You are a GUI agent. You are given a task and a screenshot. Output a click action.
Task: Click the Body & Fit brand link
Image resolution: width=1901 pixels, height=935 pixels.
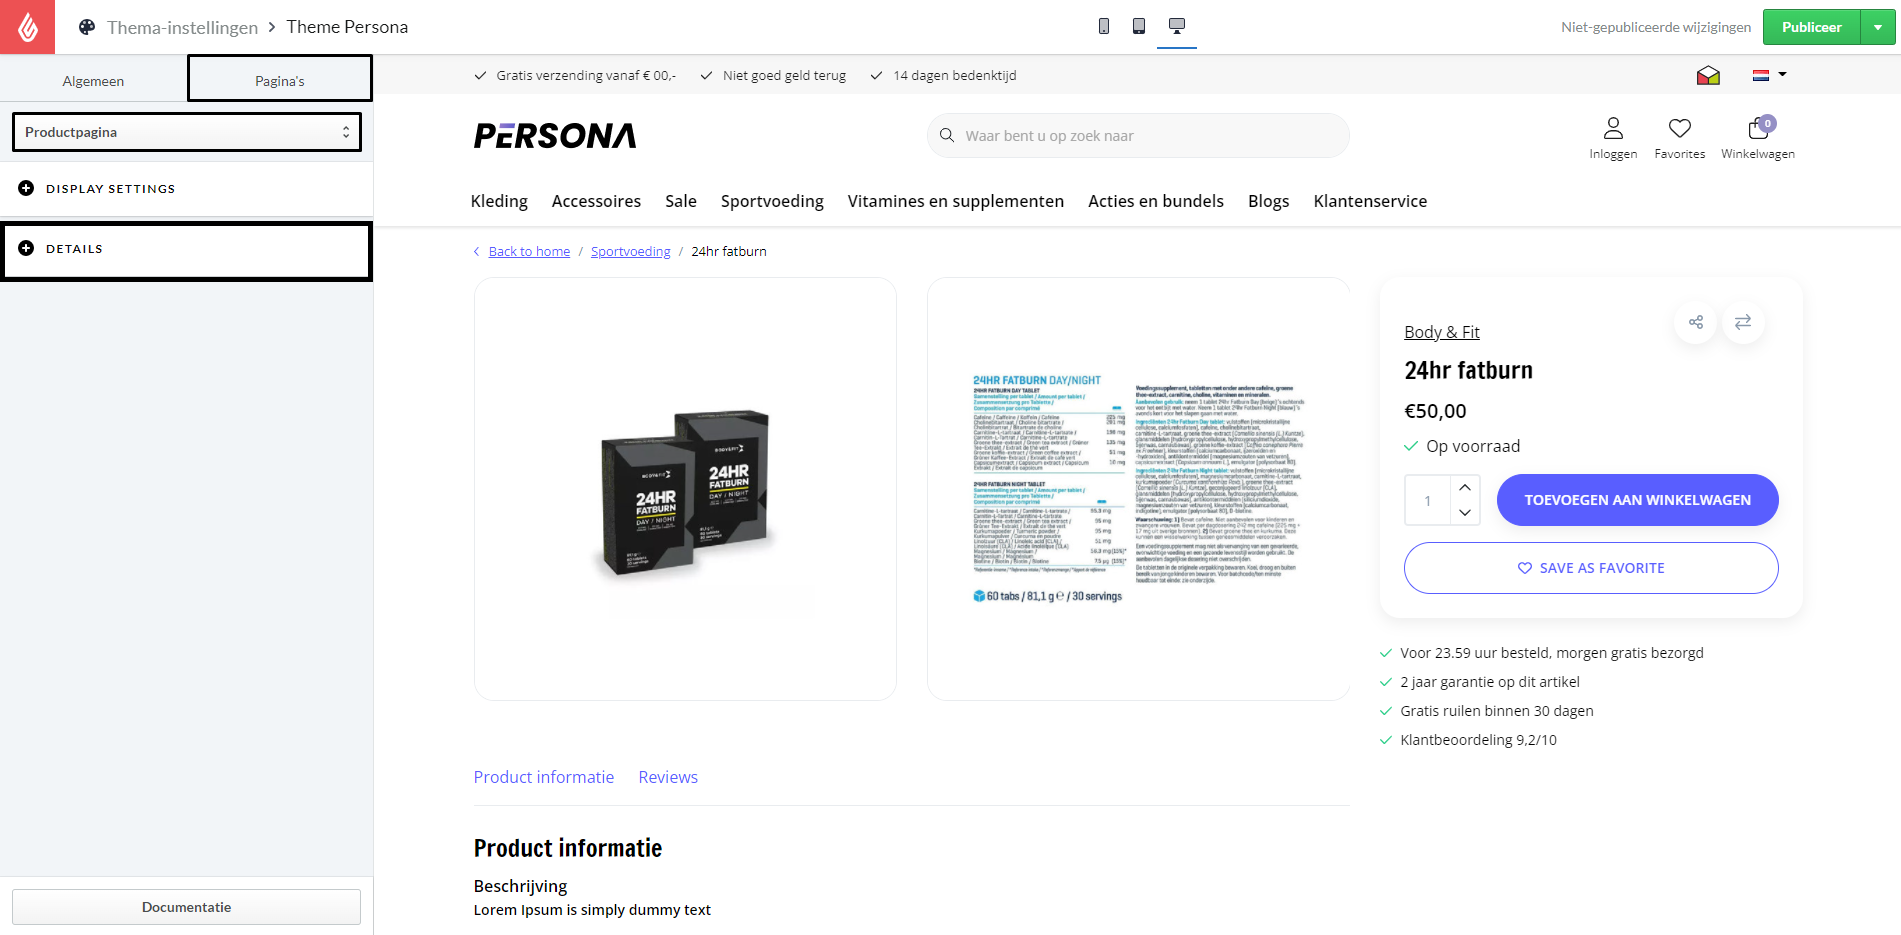tap(1441, 332)
